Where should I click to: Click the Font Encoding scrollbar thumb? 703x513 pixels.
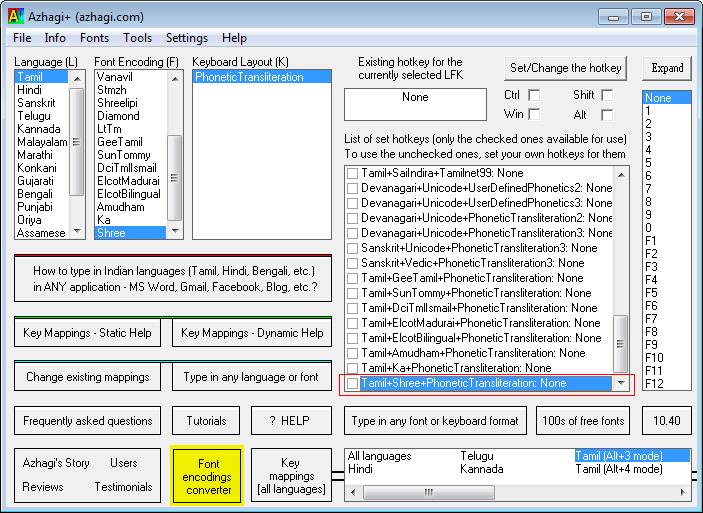point(175,178)
